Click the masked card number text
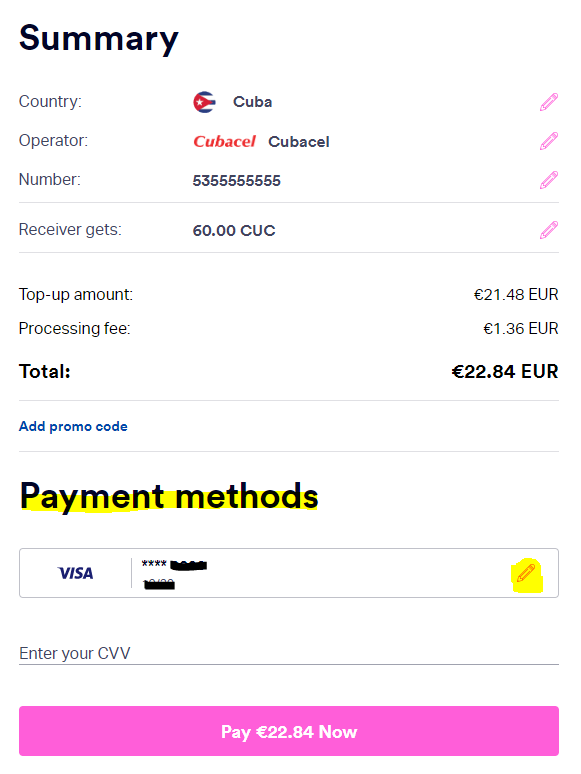This screenshot has height=774, width=581. pyautogui.click(x=174, y=564)
